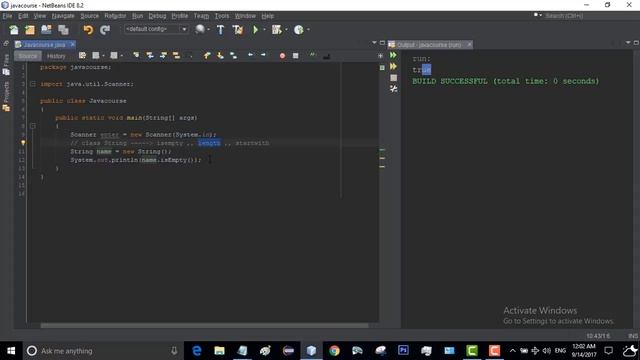Image resolution: width=640 pixels, height=360 pixels.
Task: Collapse the import statement code fold
Action: pos(33,84)
